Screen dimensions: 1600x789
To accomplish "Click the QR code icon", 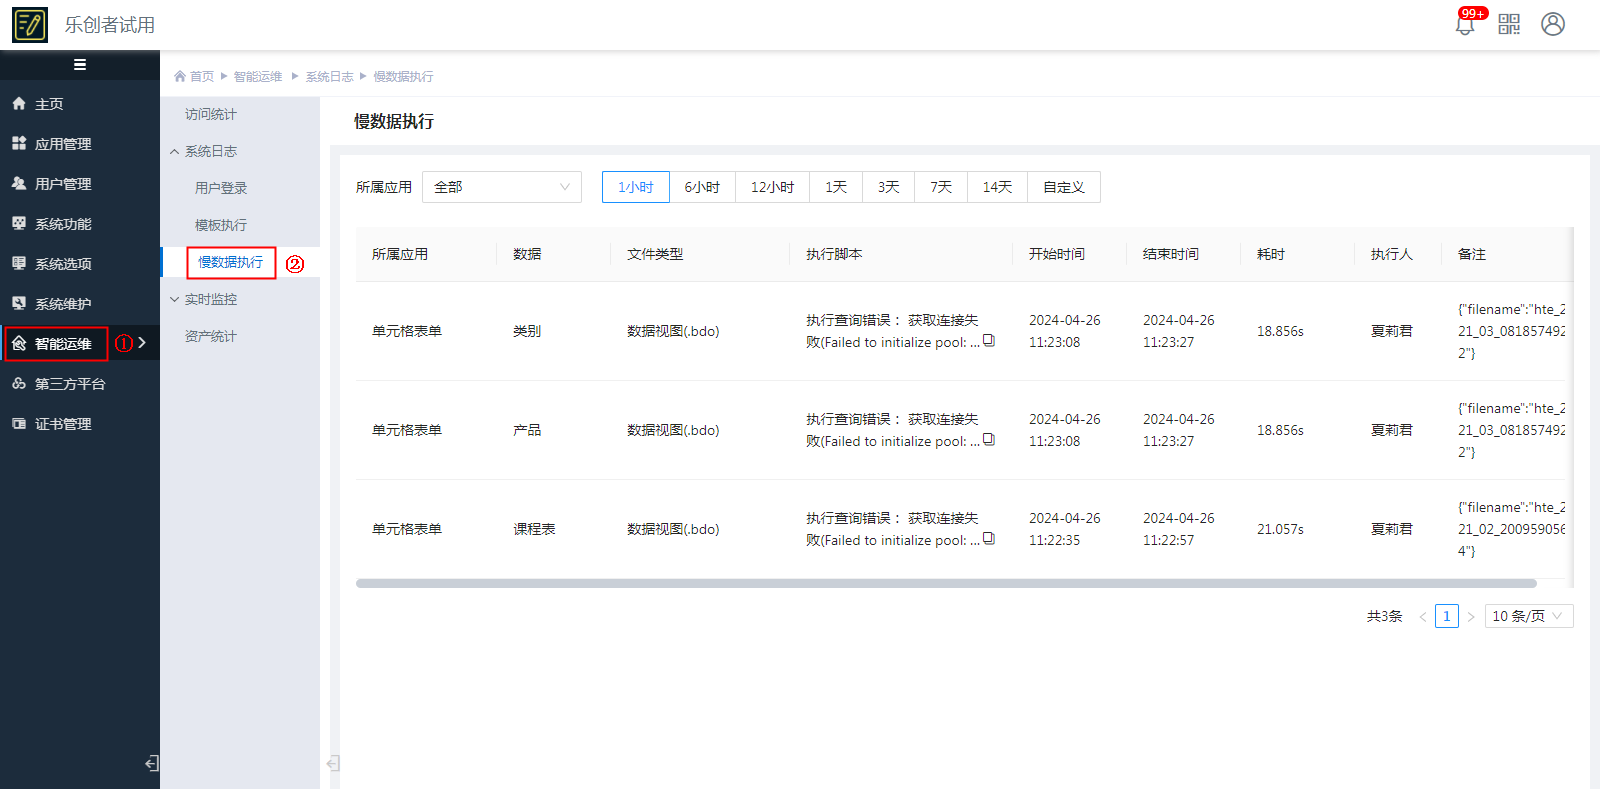I will (x=1509, y=24).
